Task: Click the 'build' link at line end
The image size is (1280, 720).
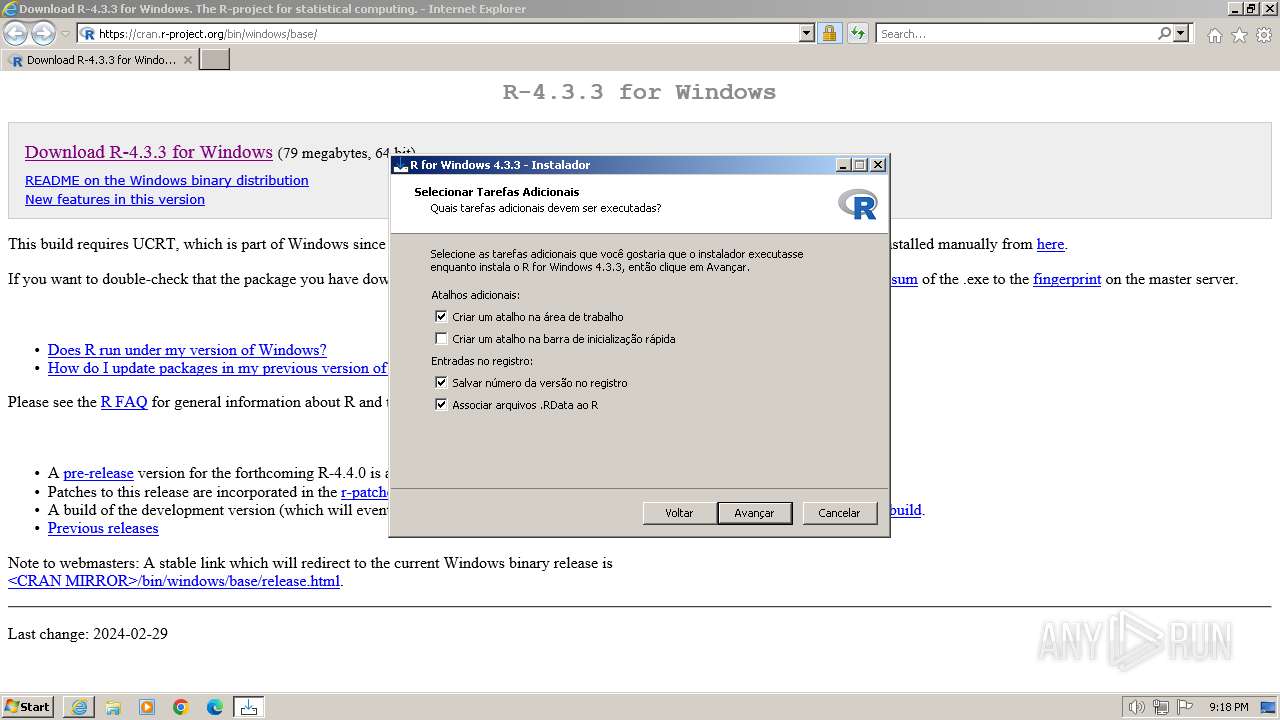Action: pyautogui.click(x=905, y=510)
